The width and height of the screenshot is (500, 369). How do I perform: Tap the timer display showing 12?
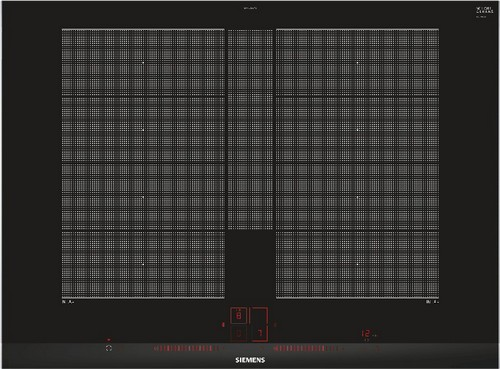(x=366, y=333)
